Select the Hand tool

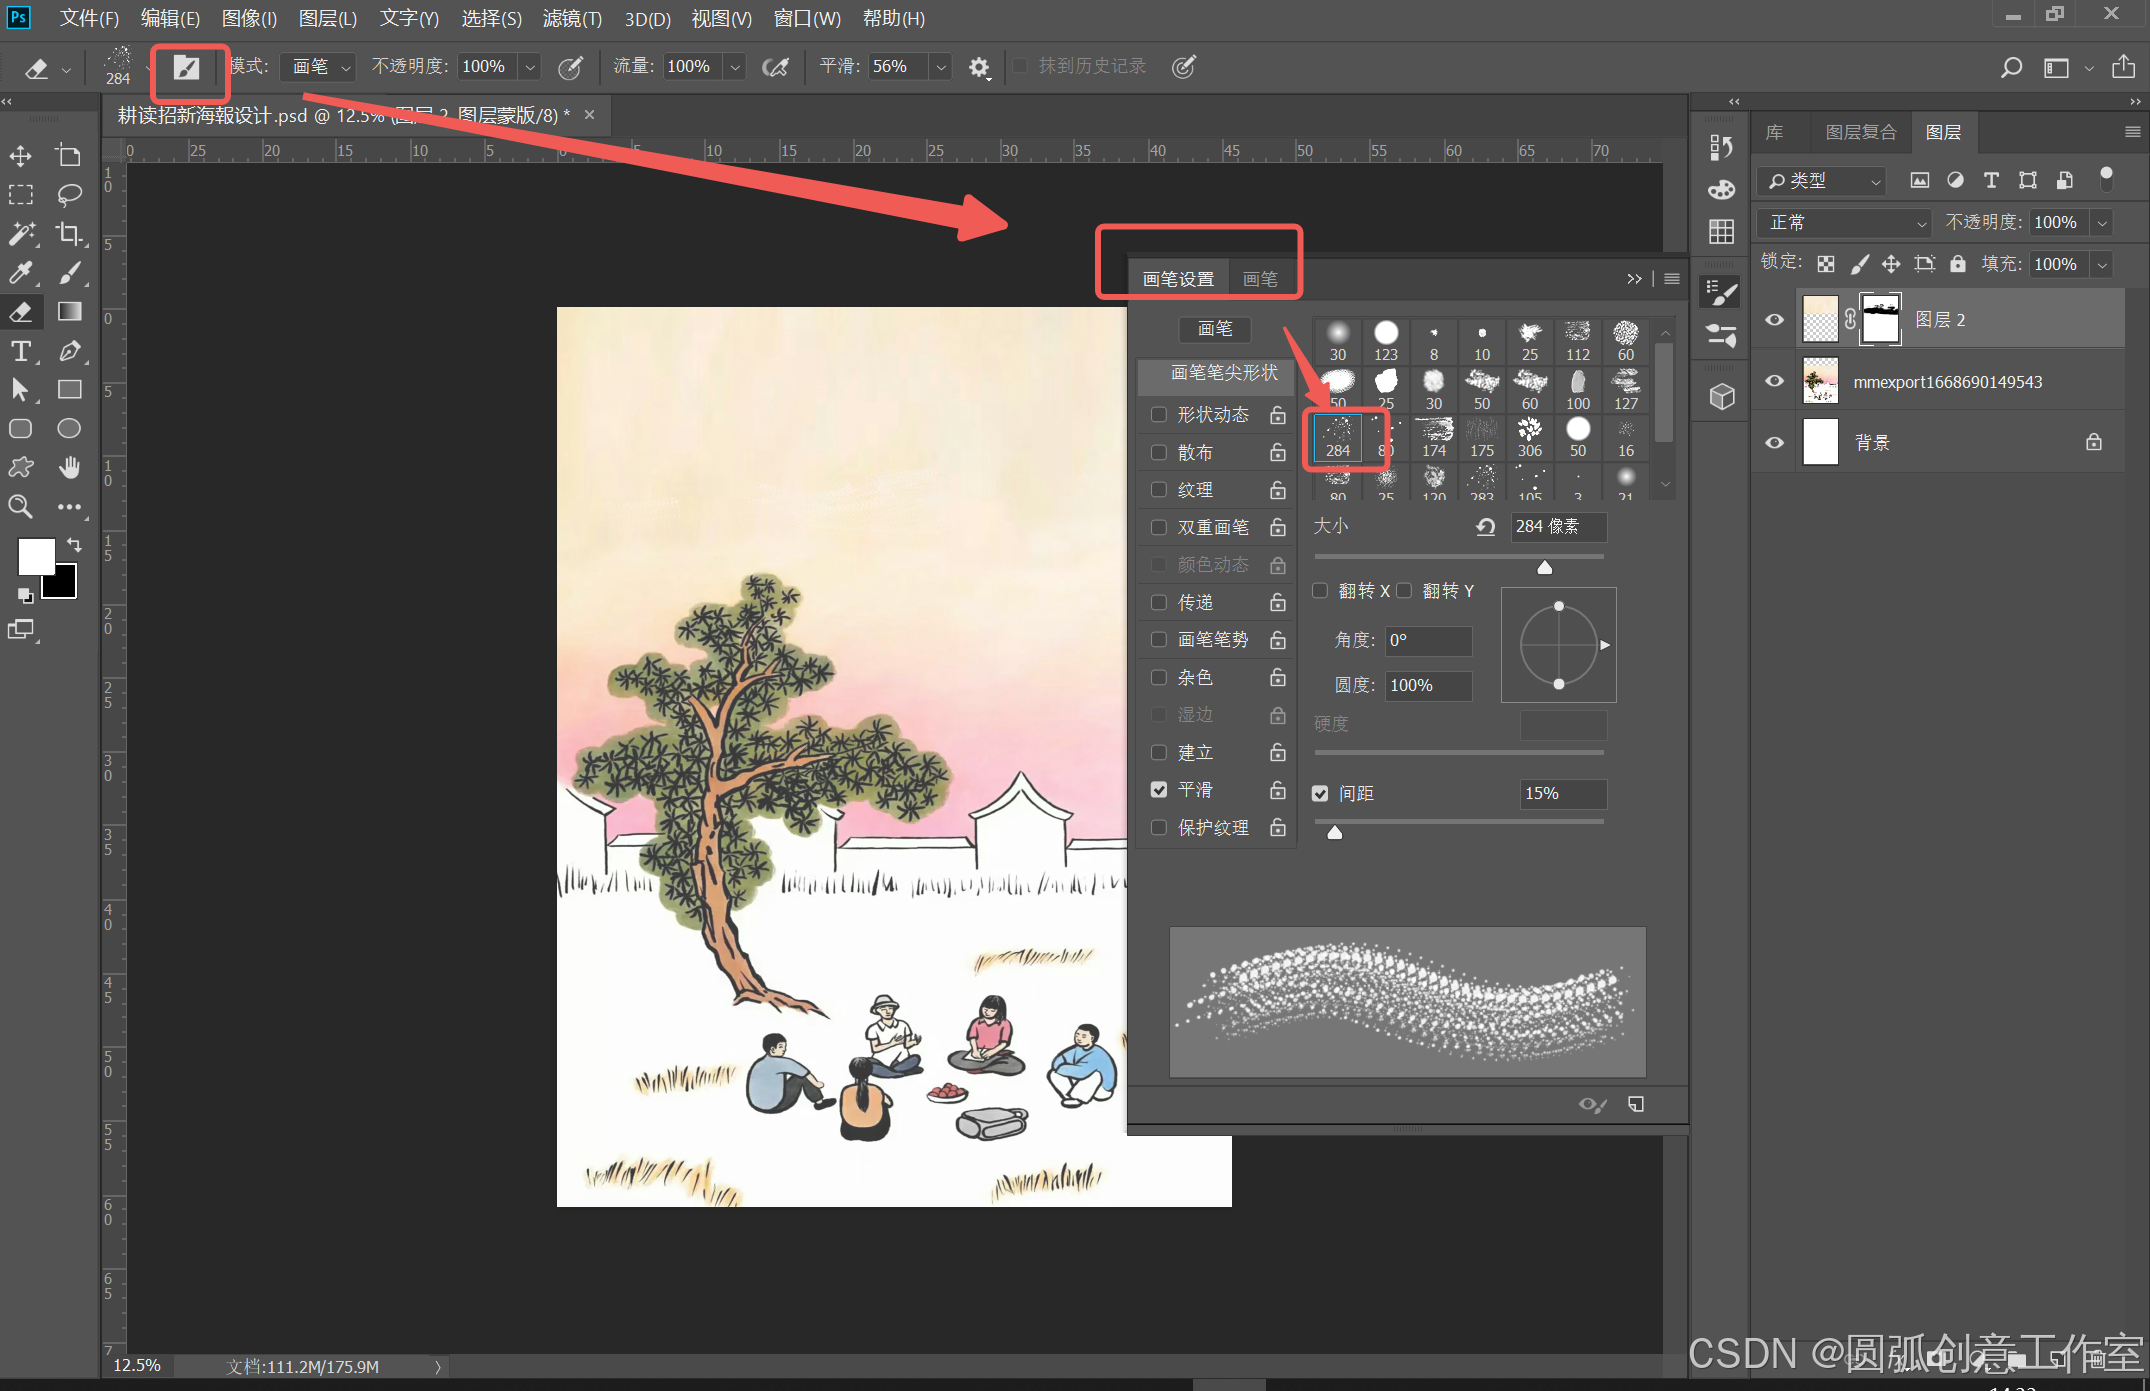(69, 467)
